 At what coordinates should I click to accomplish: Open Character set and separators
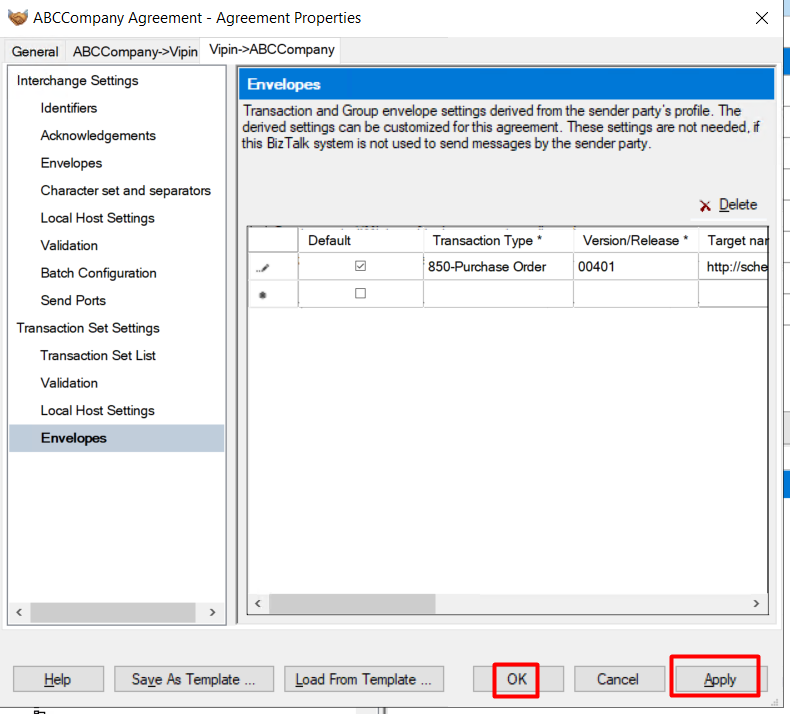[x=125, y=190]
